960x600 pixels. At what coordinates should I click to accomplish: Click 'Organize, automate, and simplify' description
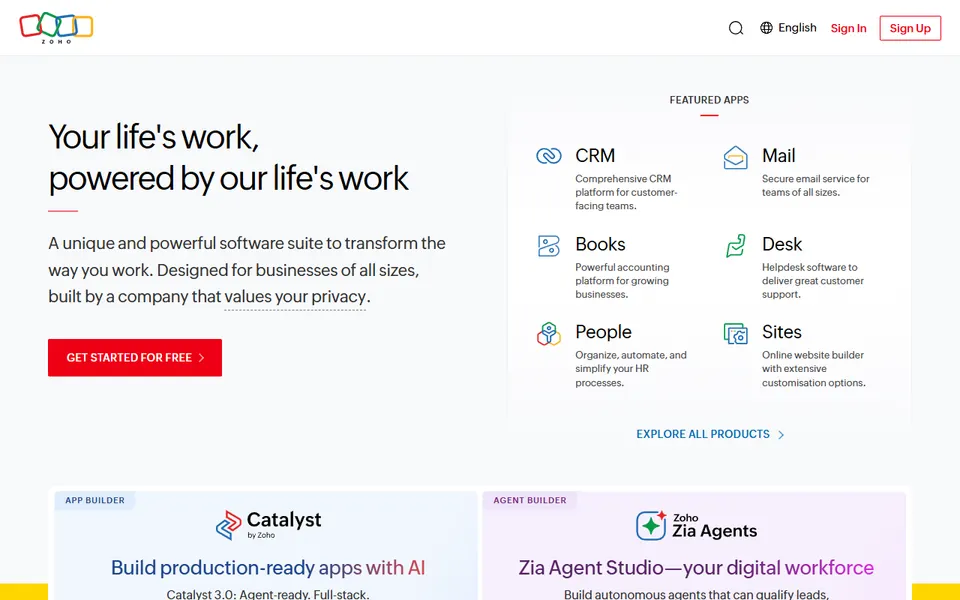[631, 369]
